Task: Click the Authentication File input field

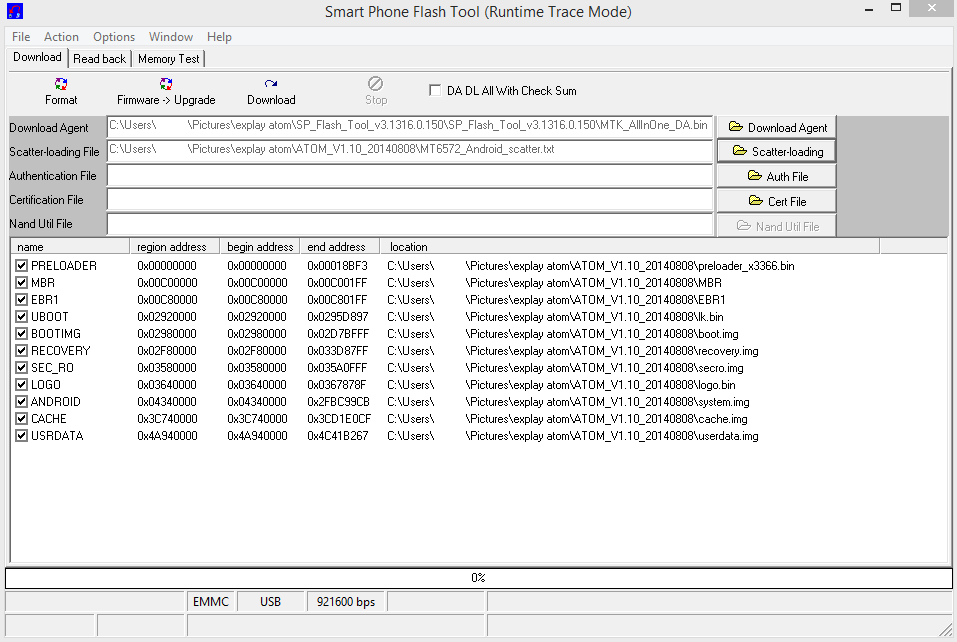Action: pos(409,176)
